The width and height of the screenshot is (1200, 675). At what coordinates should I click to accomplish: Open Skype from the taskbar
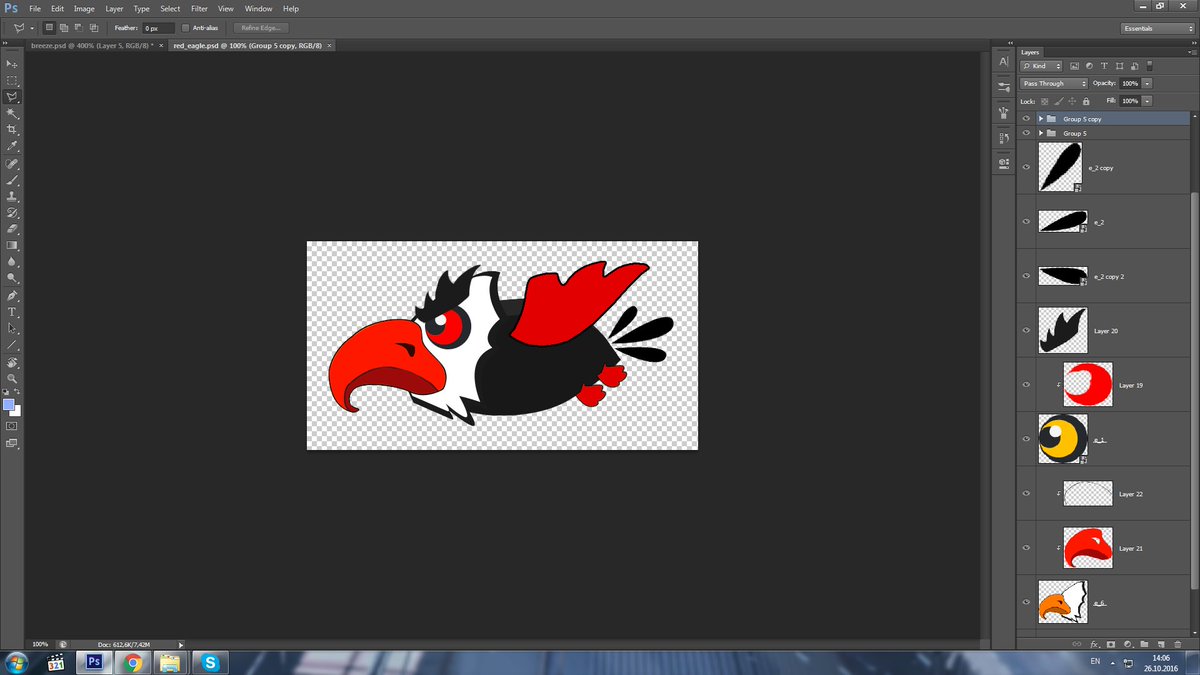[209, 662]
